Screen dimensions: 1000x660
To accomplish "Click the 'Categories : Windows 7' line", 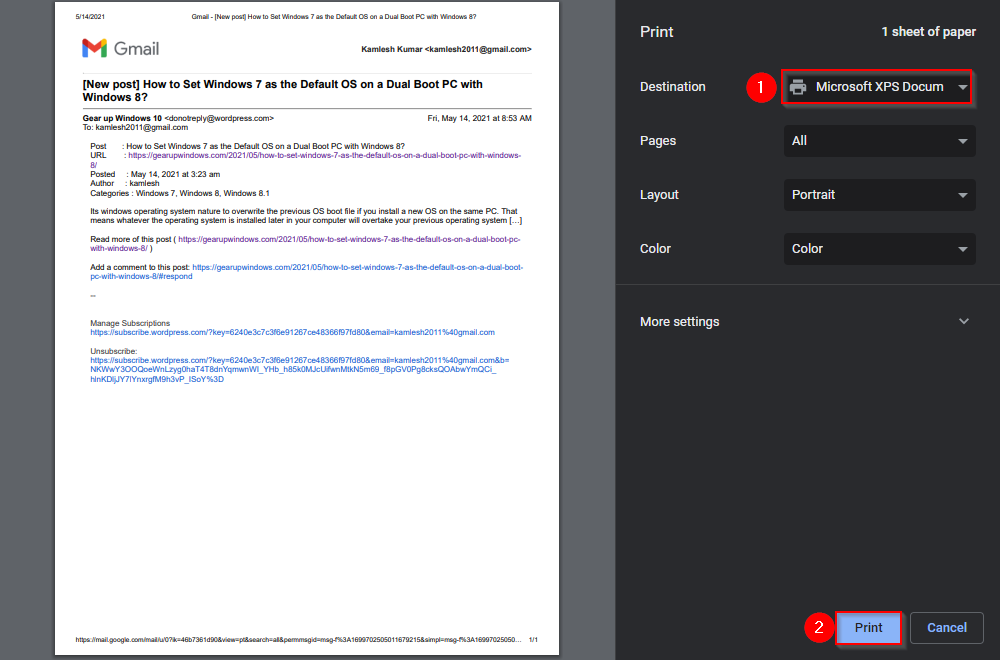I will pos(180,193).
